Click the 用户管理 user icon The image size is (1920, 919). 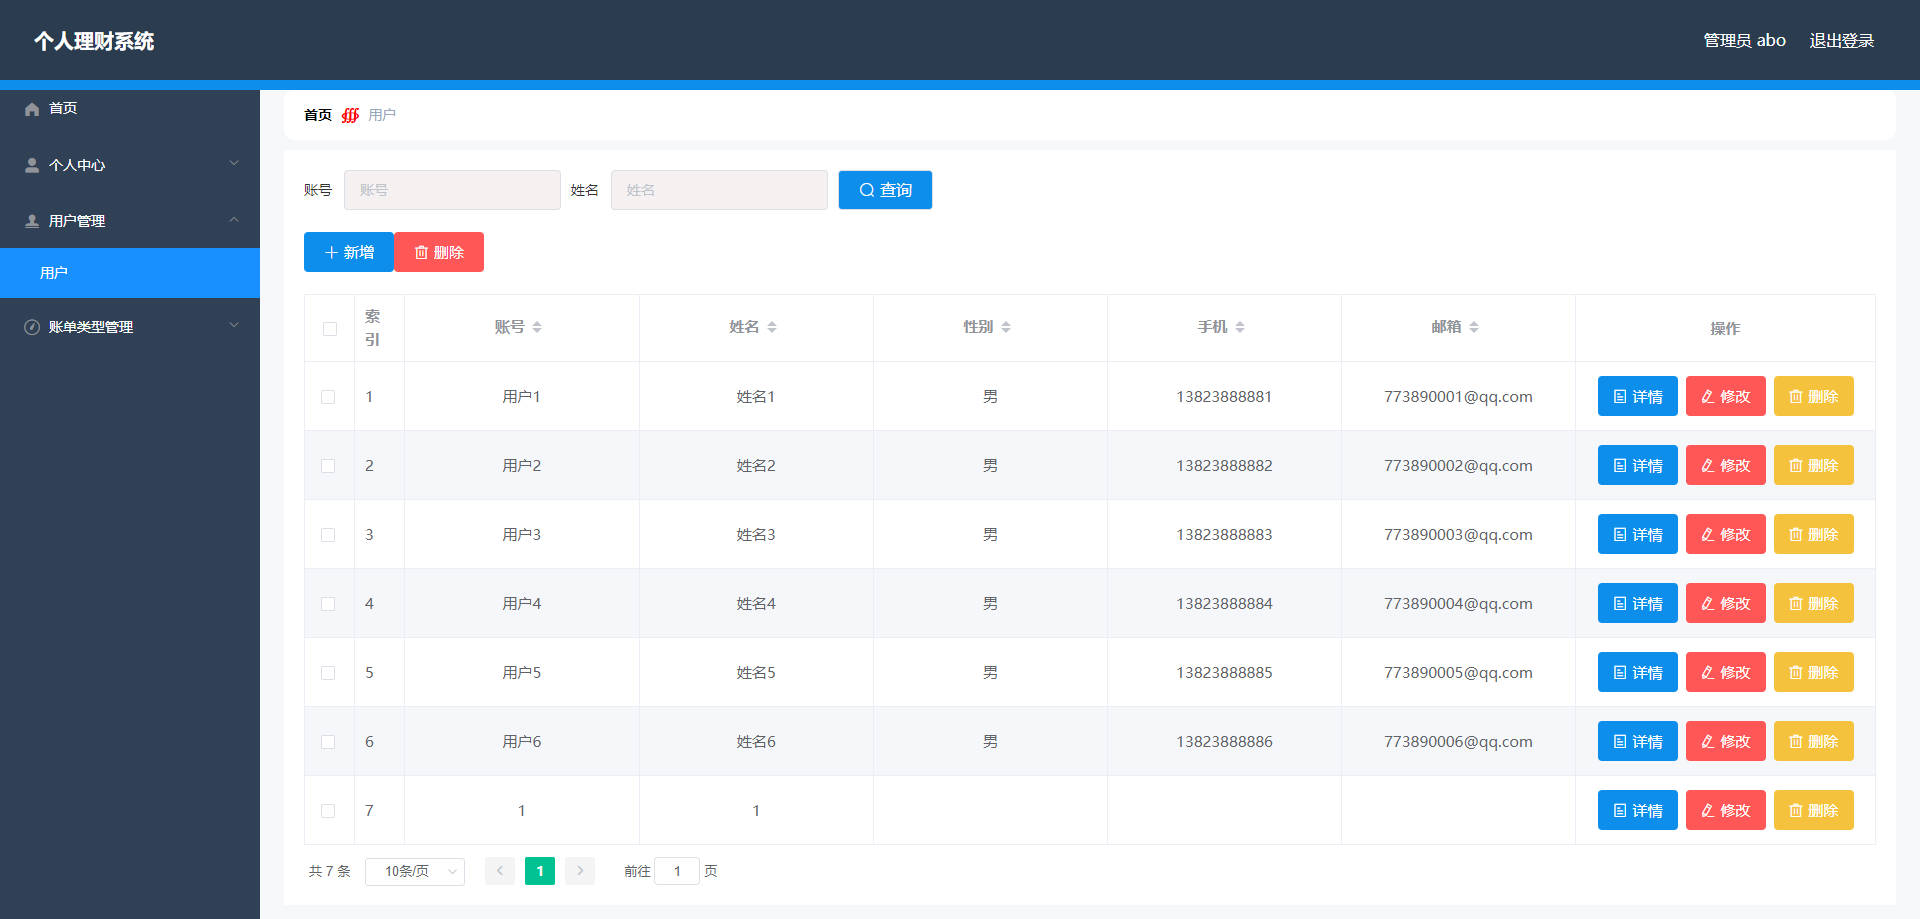coord(32,221)
